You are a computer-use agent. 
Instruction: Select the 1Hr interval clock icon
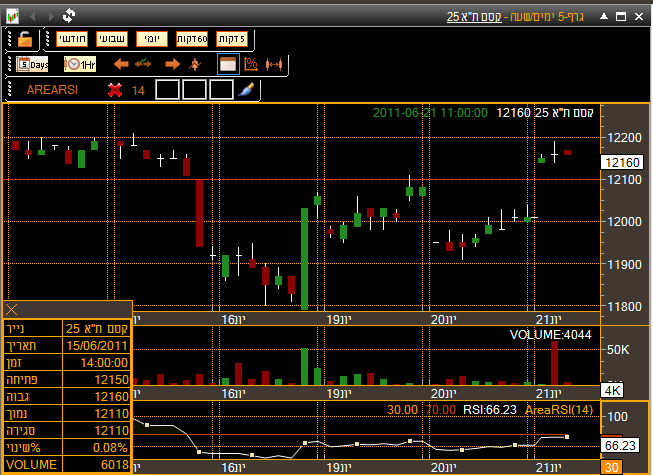coord(79,64)
